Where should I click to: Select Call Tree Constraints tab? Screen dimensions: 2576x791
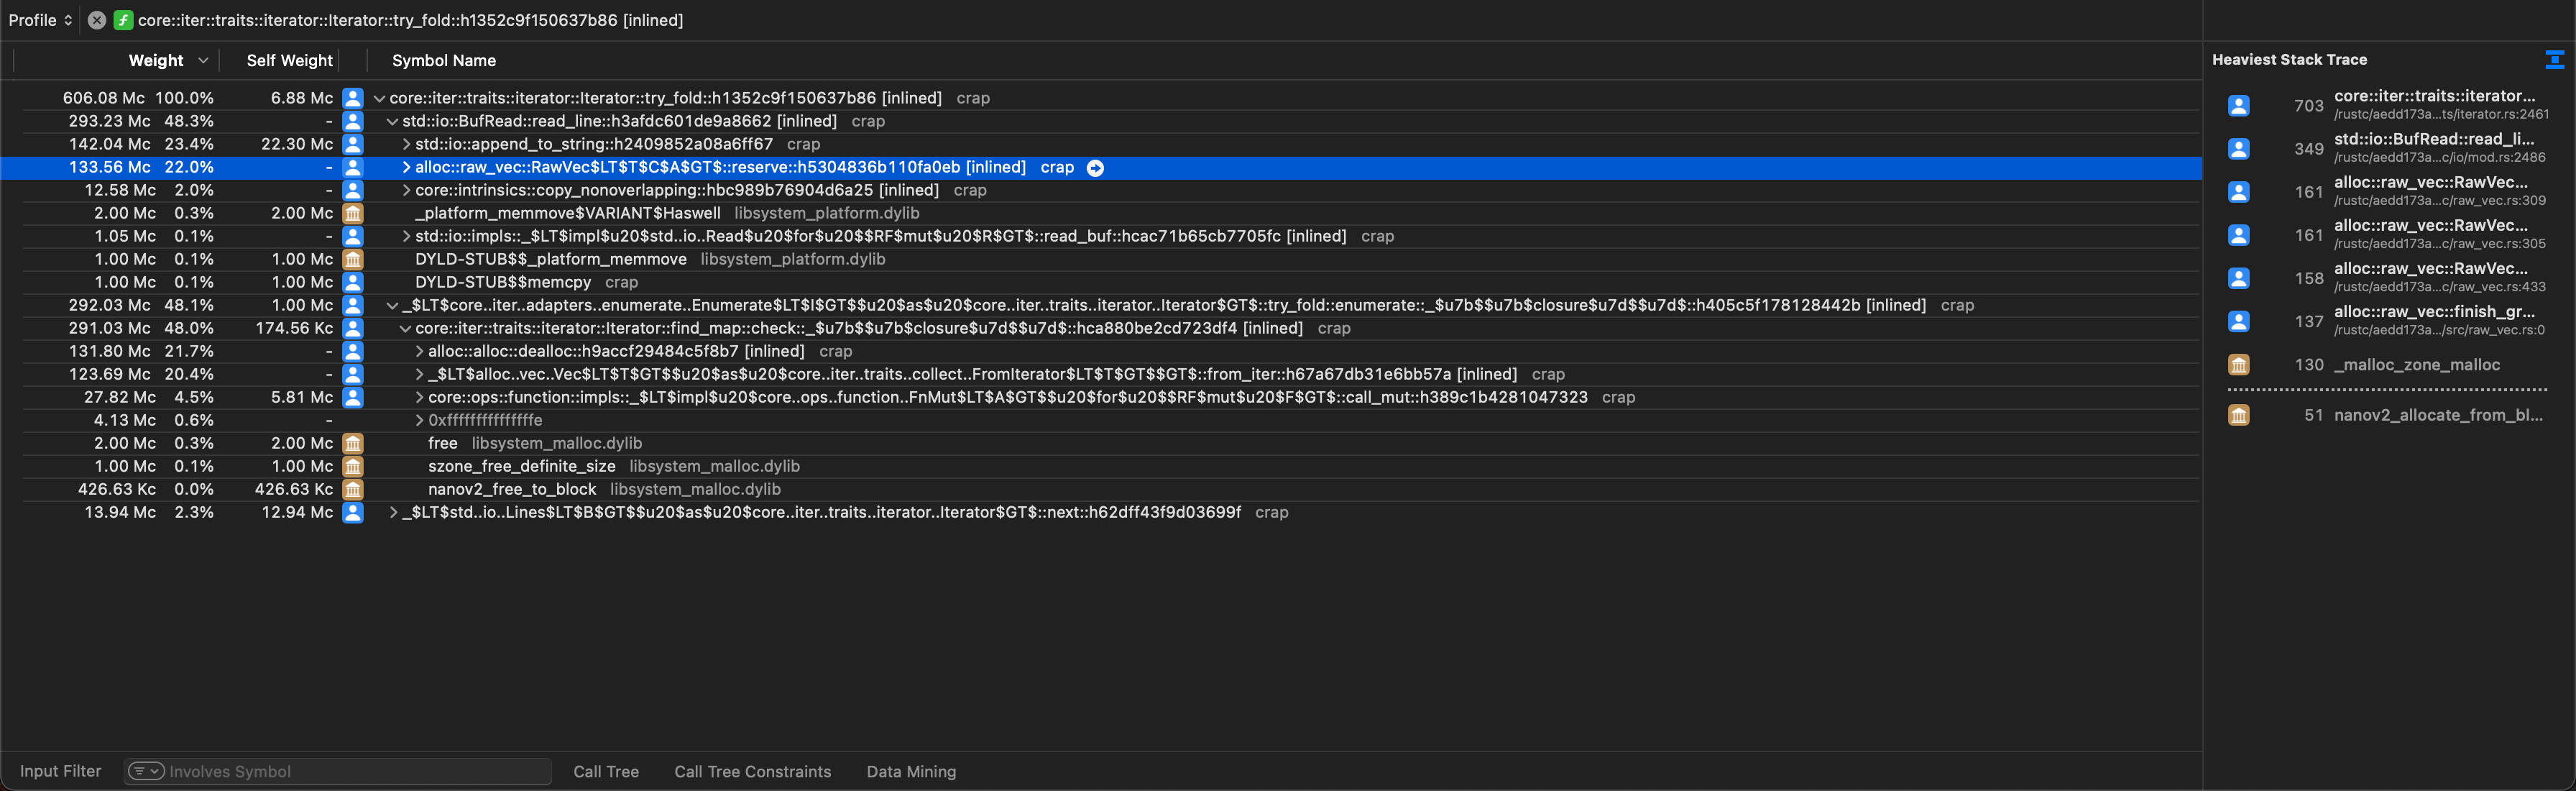[754, 769]
